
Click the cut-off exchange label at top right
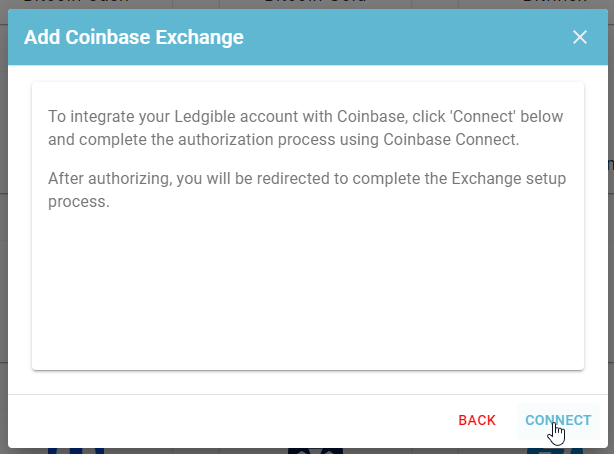(555, 2)
